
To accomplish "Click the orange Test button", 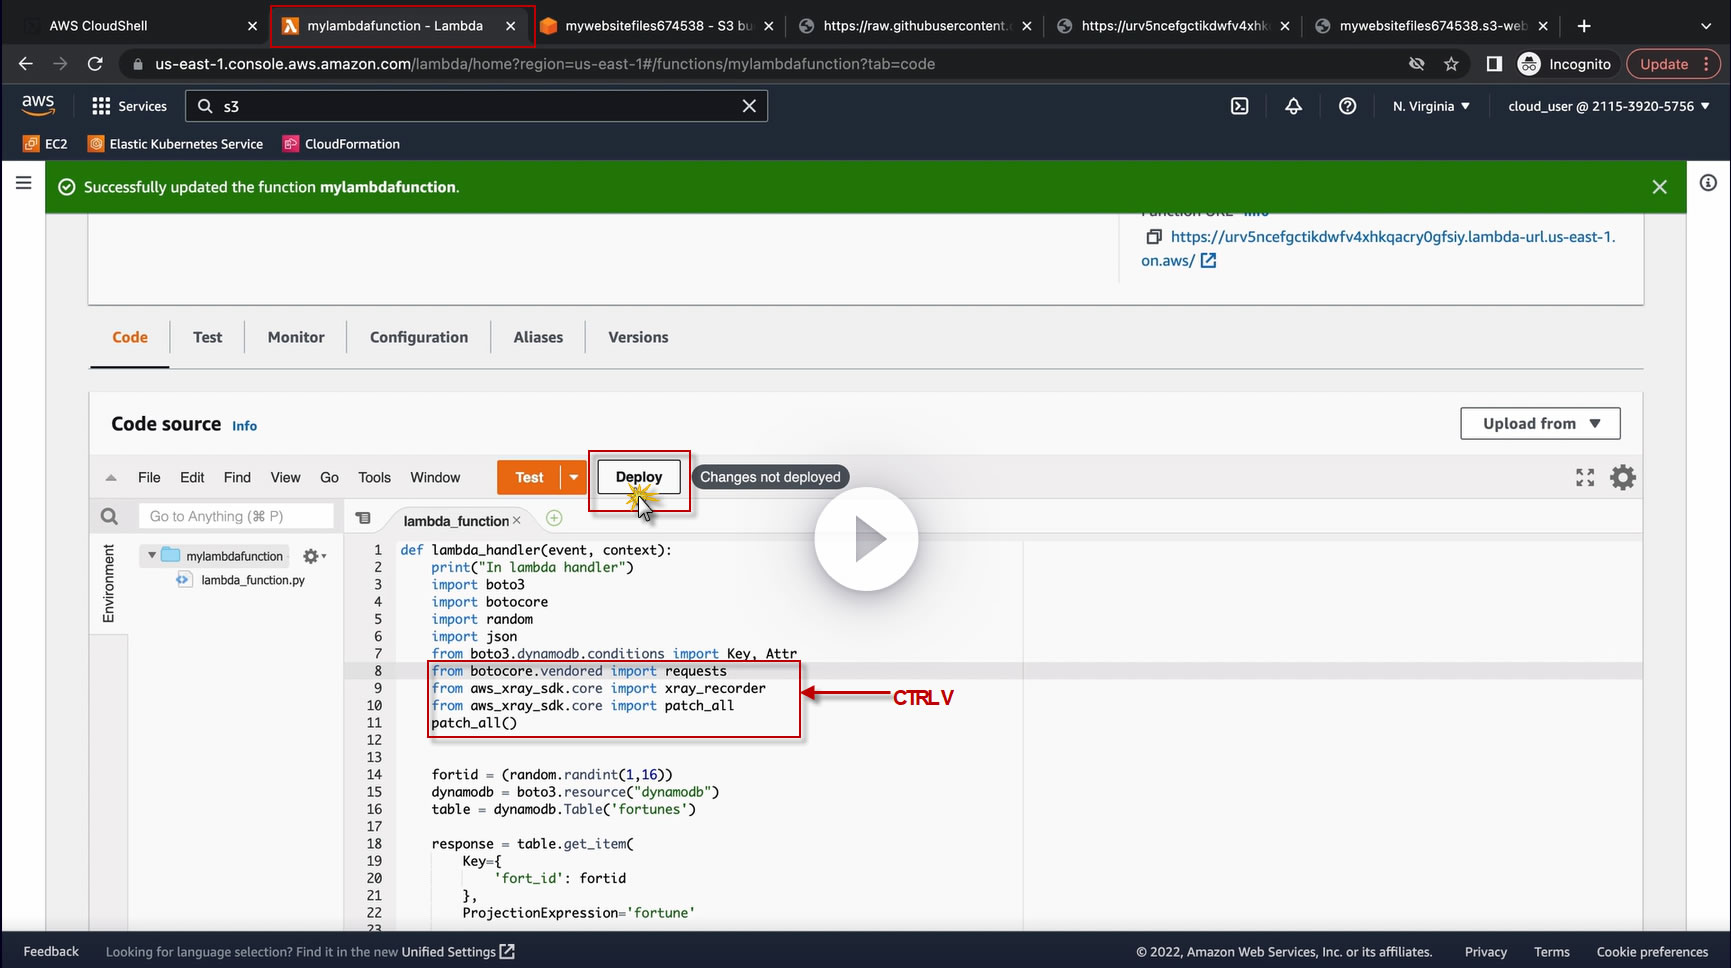I will pos(529,477).
